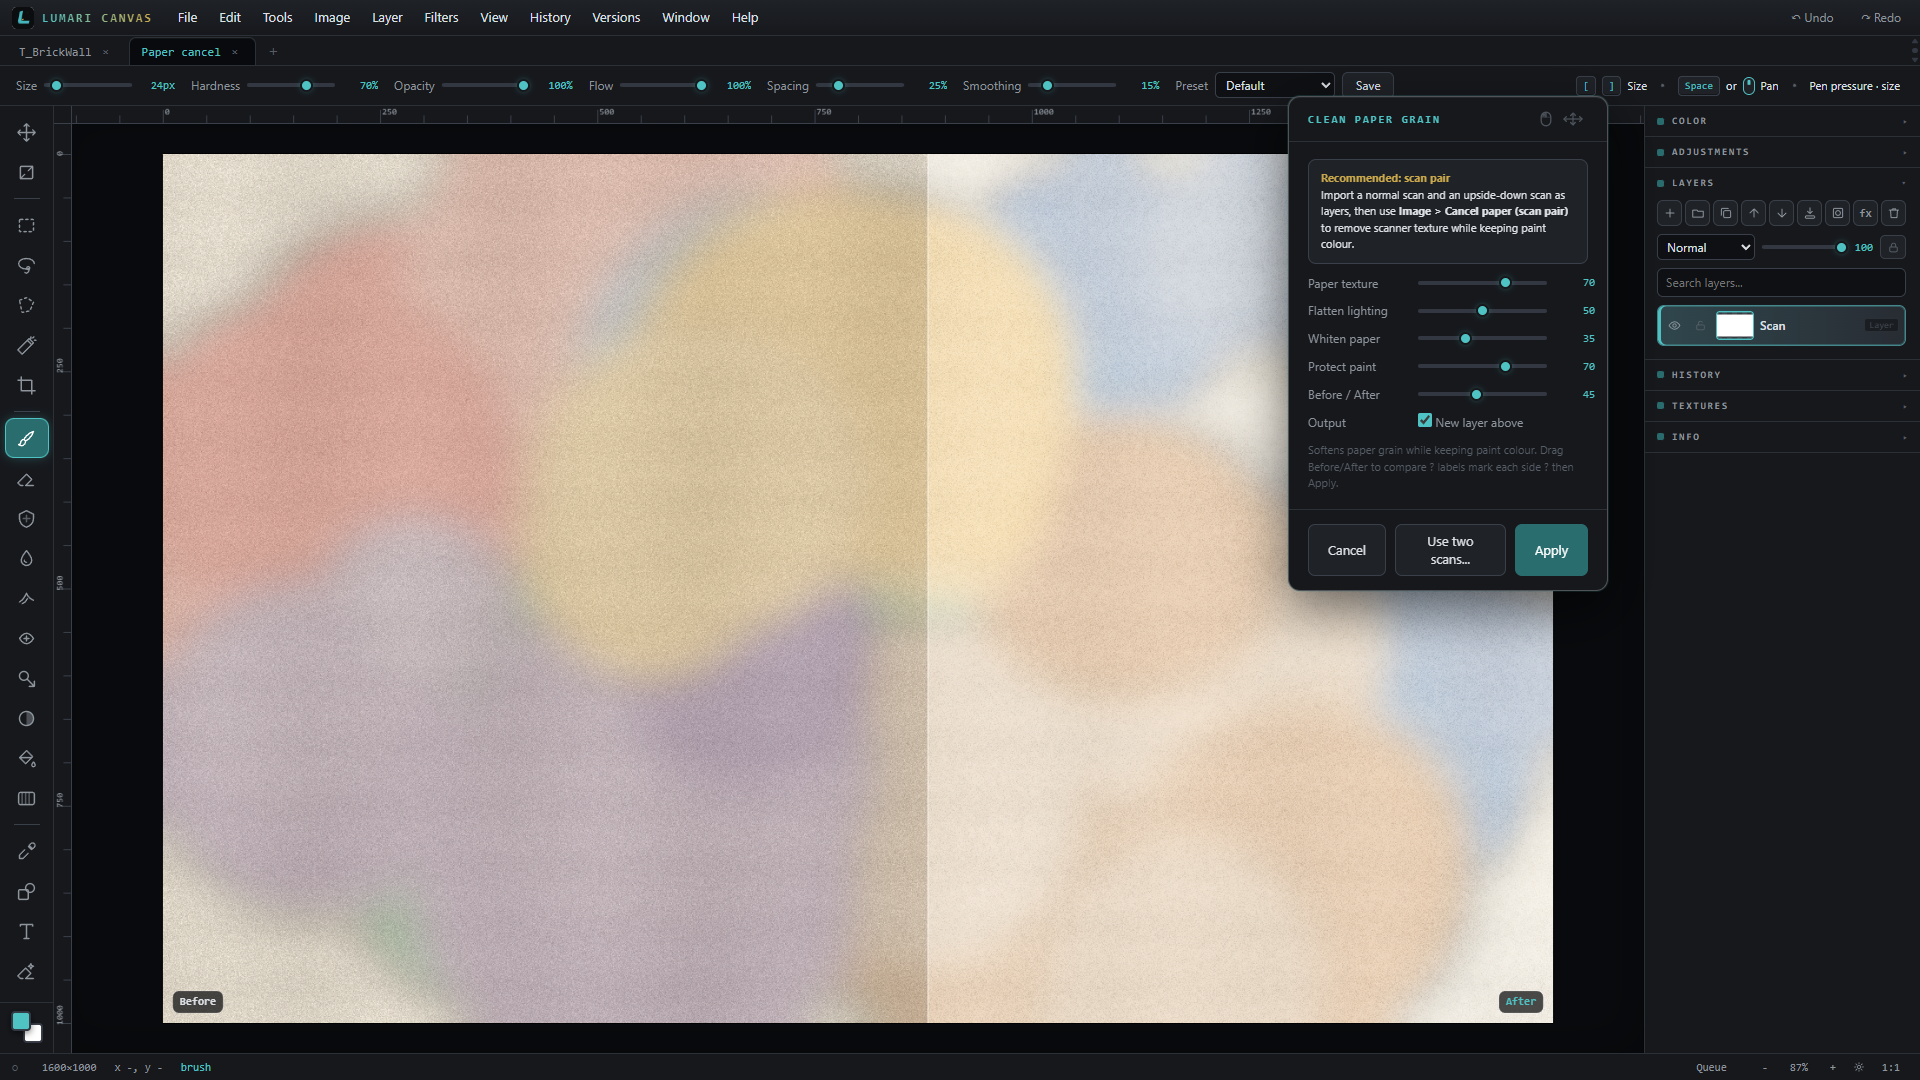Close the Paper cancel tab
Viewport: 1920px width, 1080px height.
[x=235, y=52]
